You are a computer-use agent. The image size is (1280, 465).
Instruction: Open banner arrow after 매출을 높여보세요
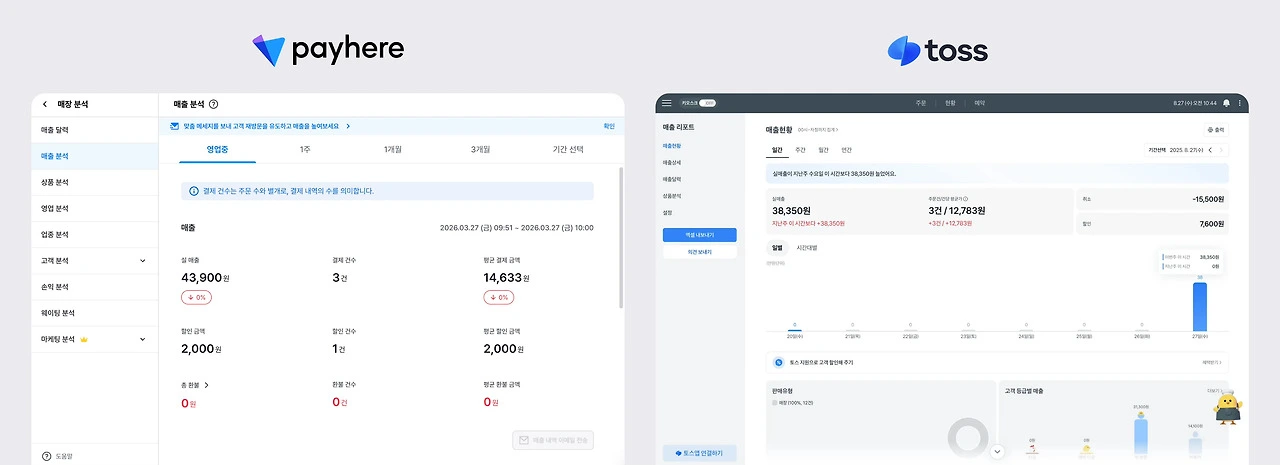348,127
